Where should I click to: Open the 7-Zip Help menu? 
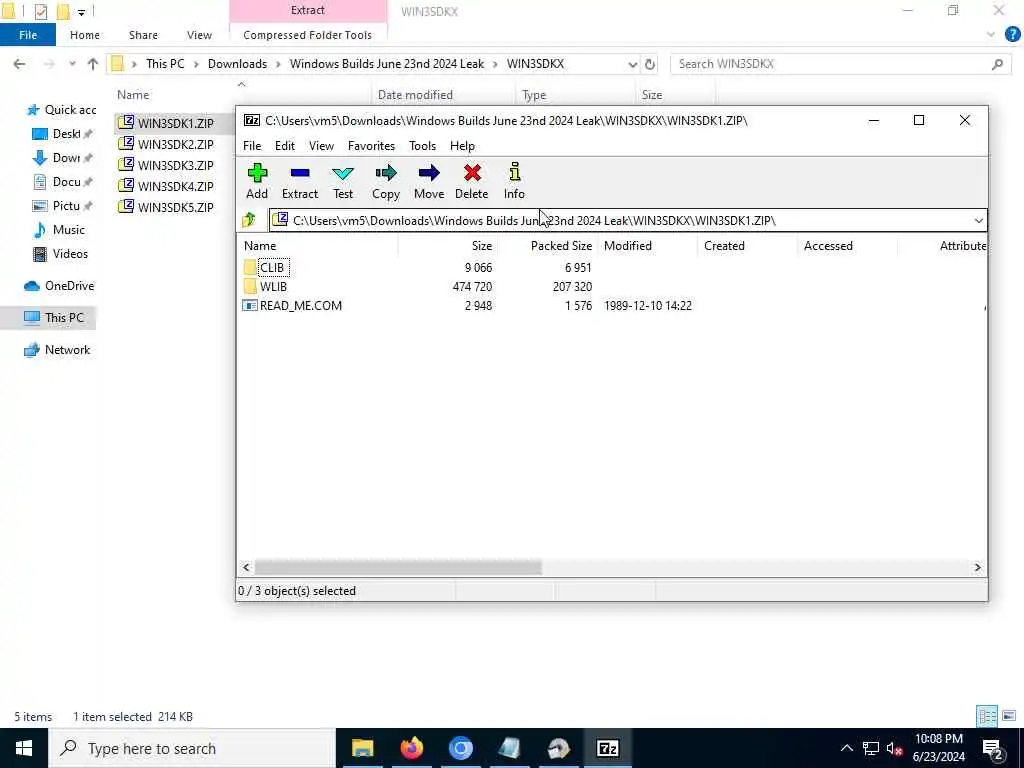point(462,146)
